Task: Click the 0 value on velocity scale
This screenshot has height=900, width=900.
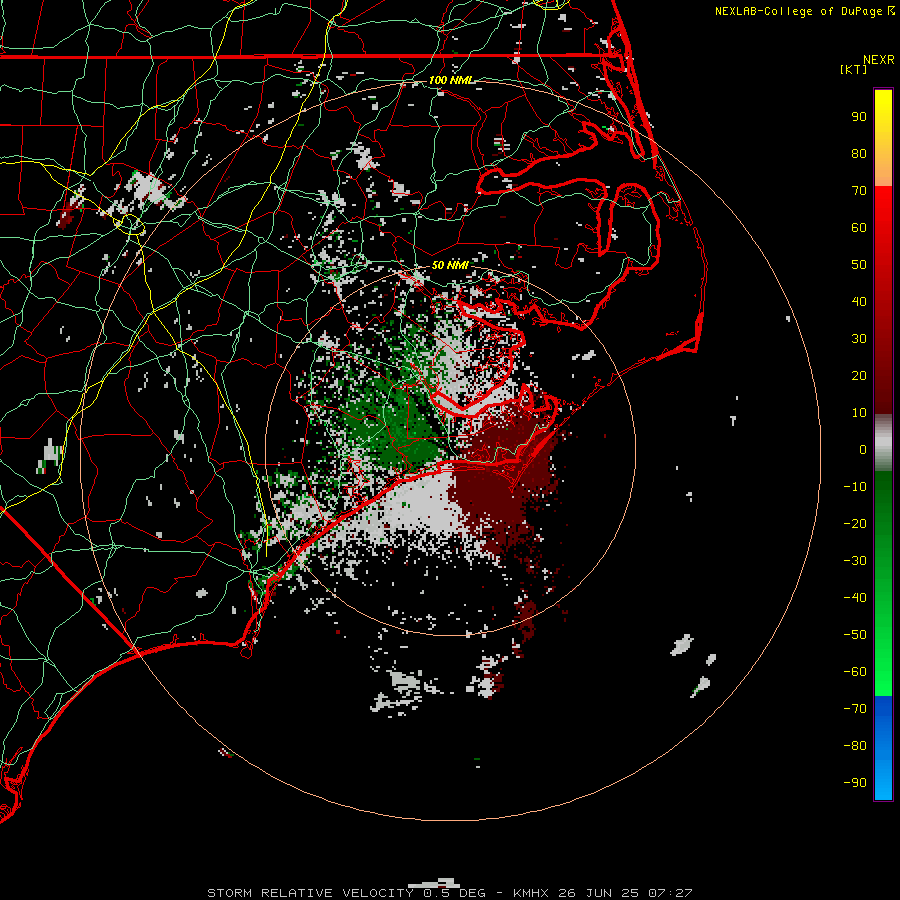Action: coord(863,450)
